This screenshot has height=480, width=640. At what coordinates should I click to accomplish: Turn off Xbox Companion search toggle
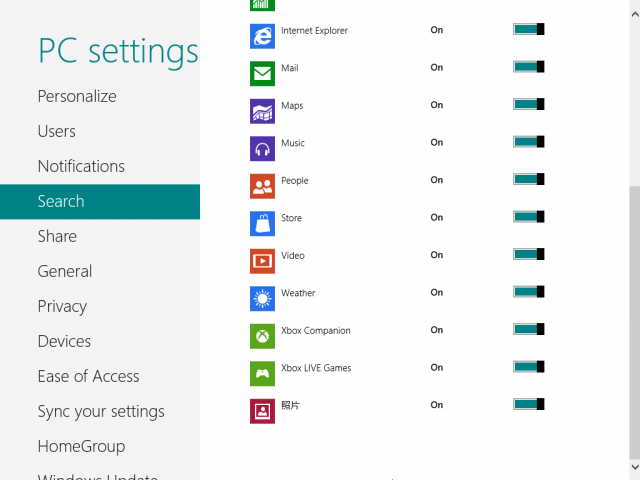(529, 329)
